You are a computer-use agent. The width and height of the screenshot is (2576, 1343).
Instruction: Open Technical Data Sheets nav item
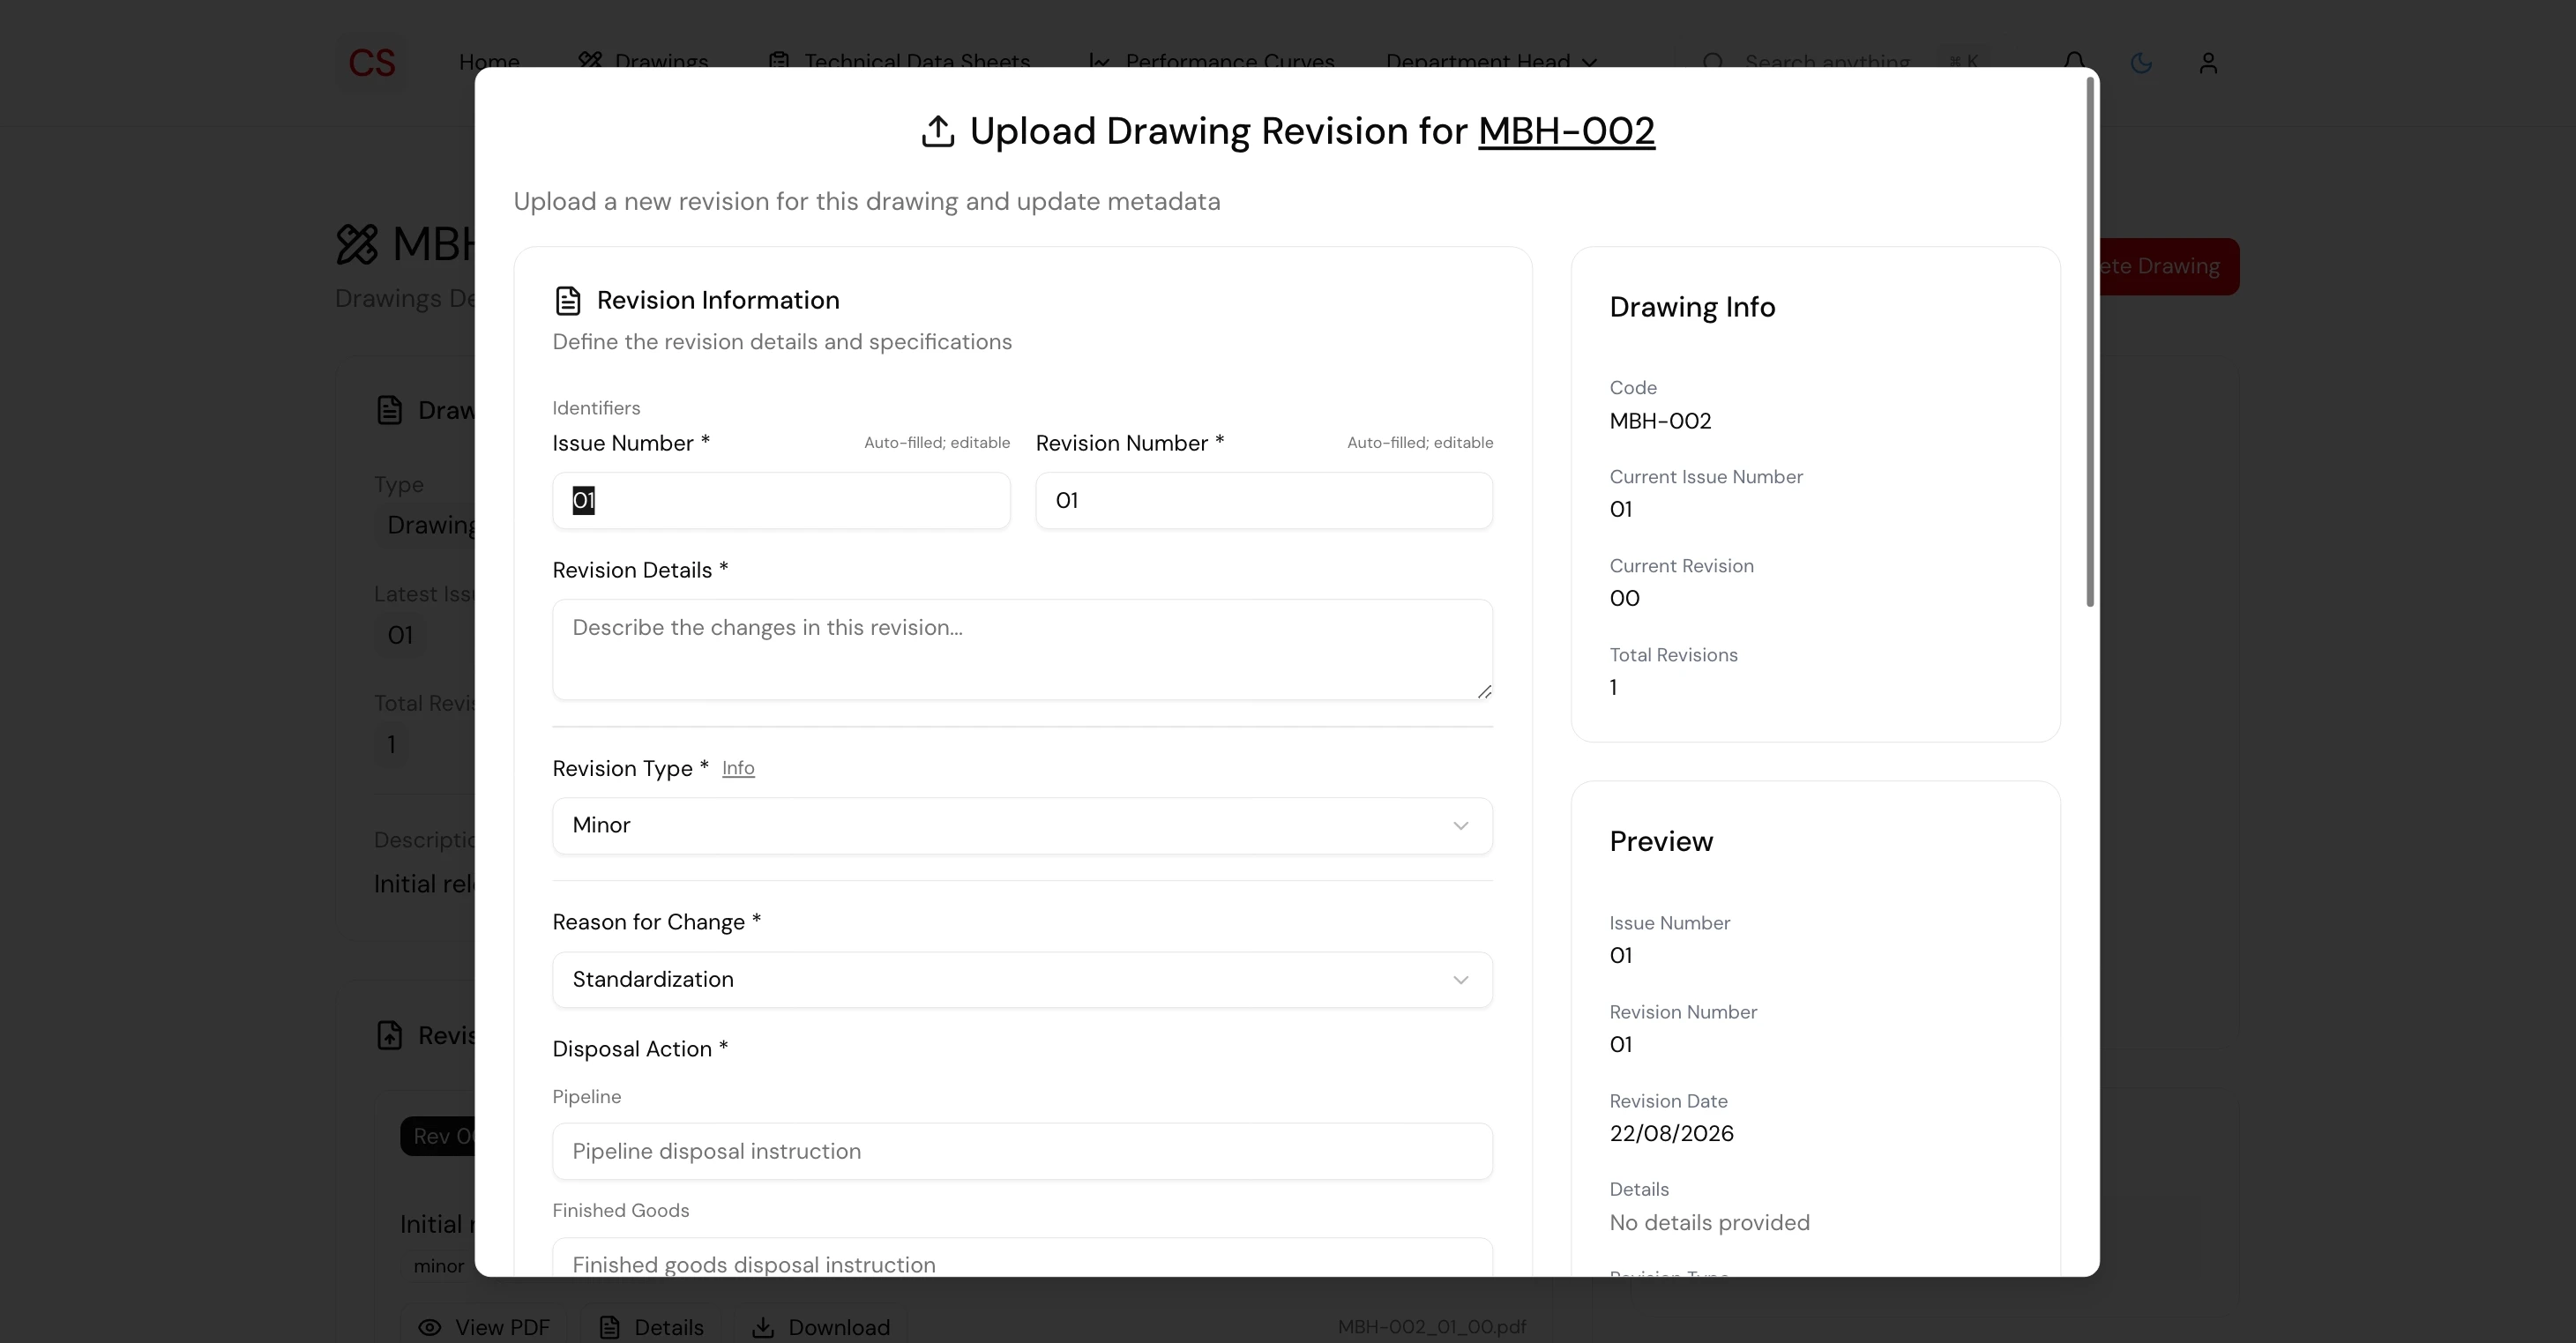pos(898,61)
